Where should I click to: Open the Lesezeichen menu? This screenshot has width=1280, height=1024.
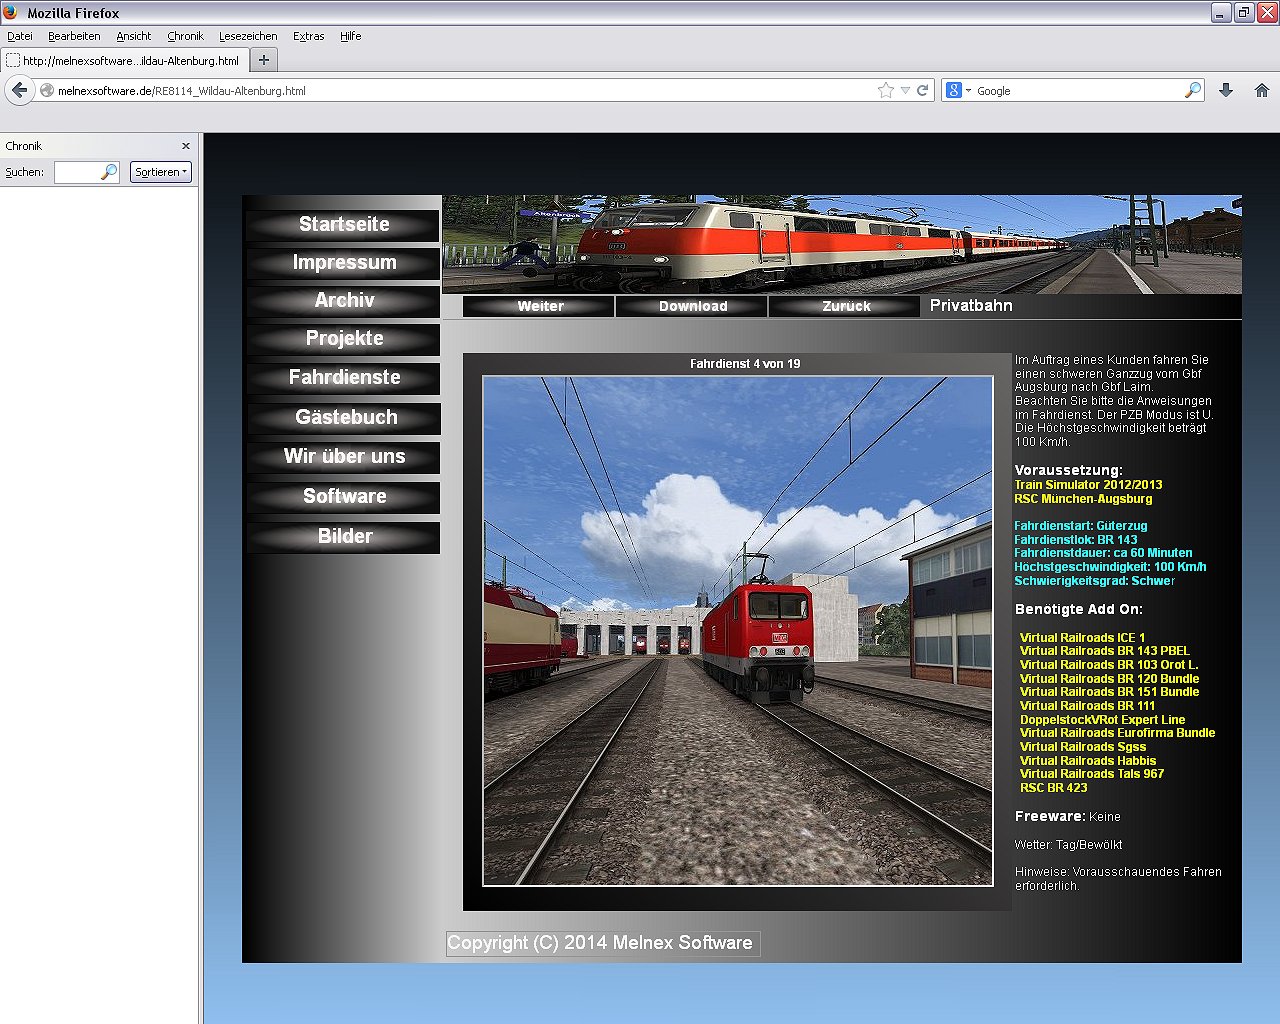point(248,36)
